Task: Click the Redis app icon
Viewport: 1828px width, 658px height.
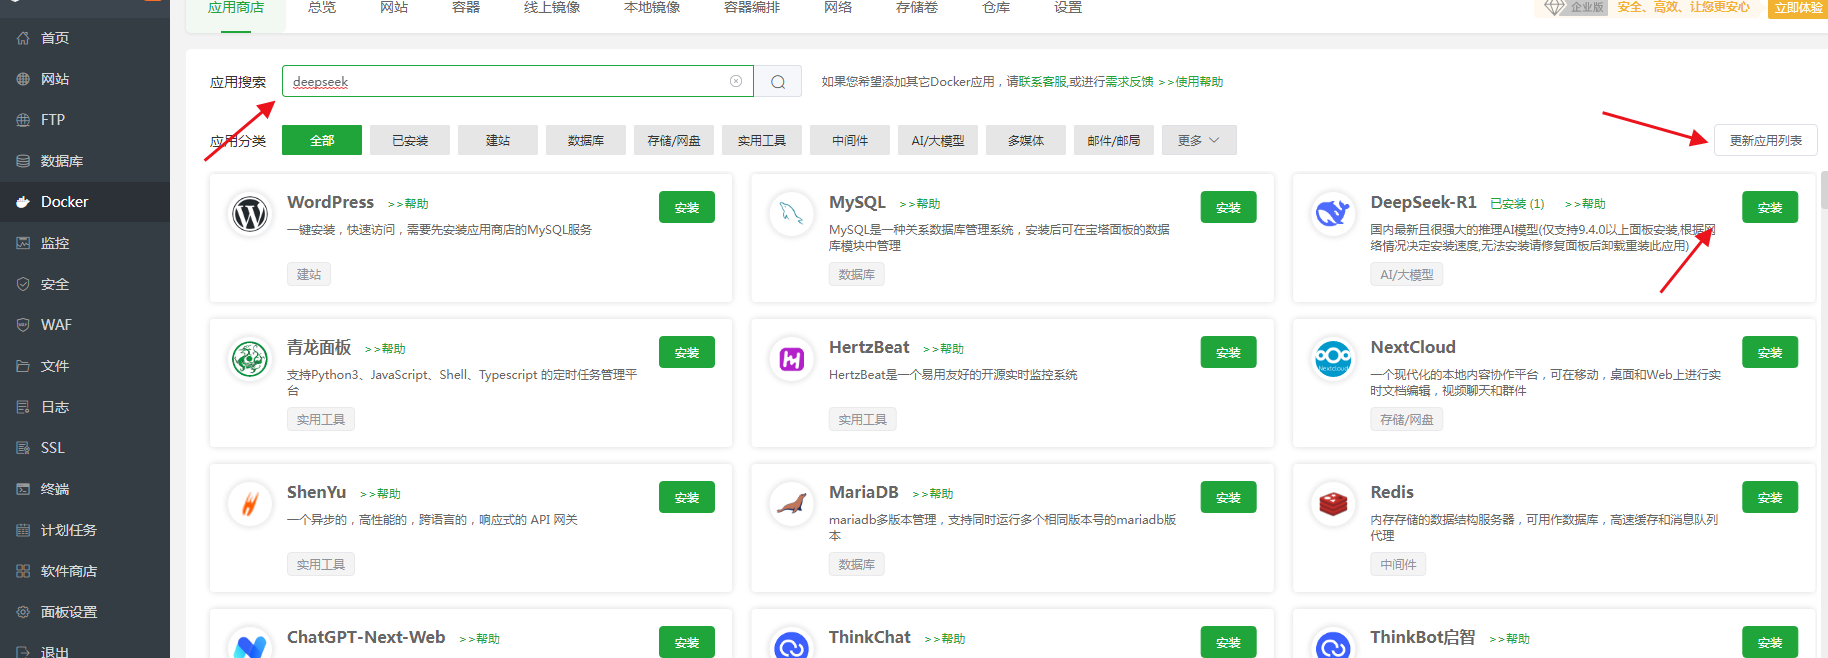Action: click(x=1333, y=503)
